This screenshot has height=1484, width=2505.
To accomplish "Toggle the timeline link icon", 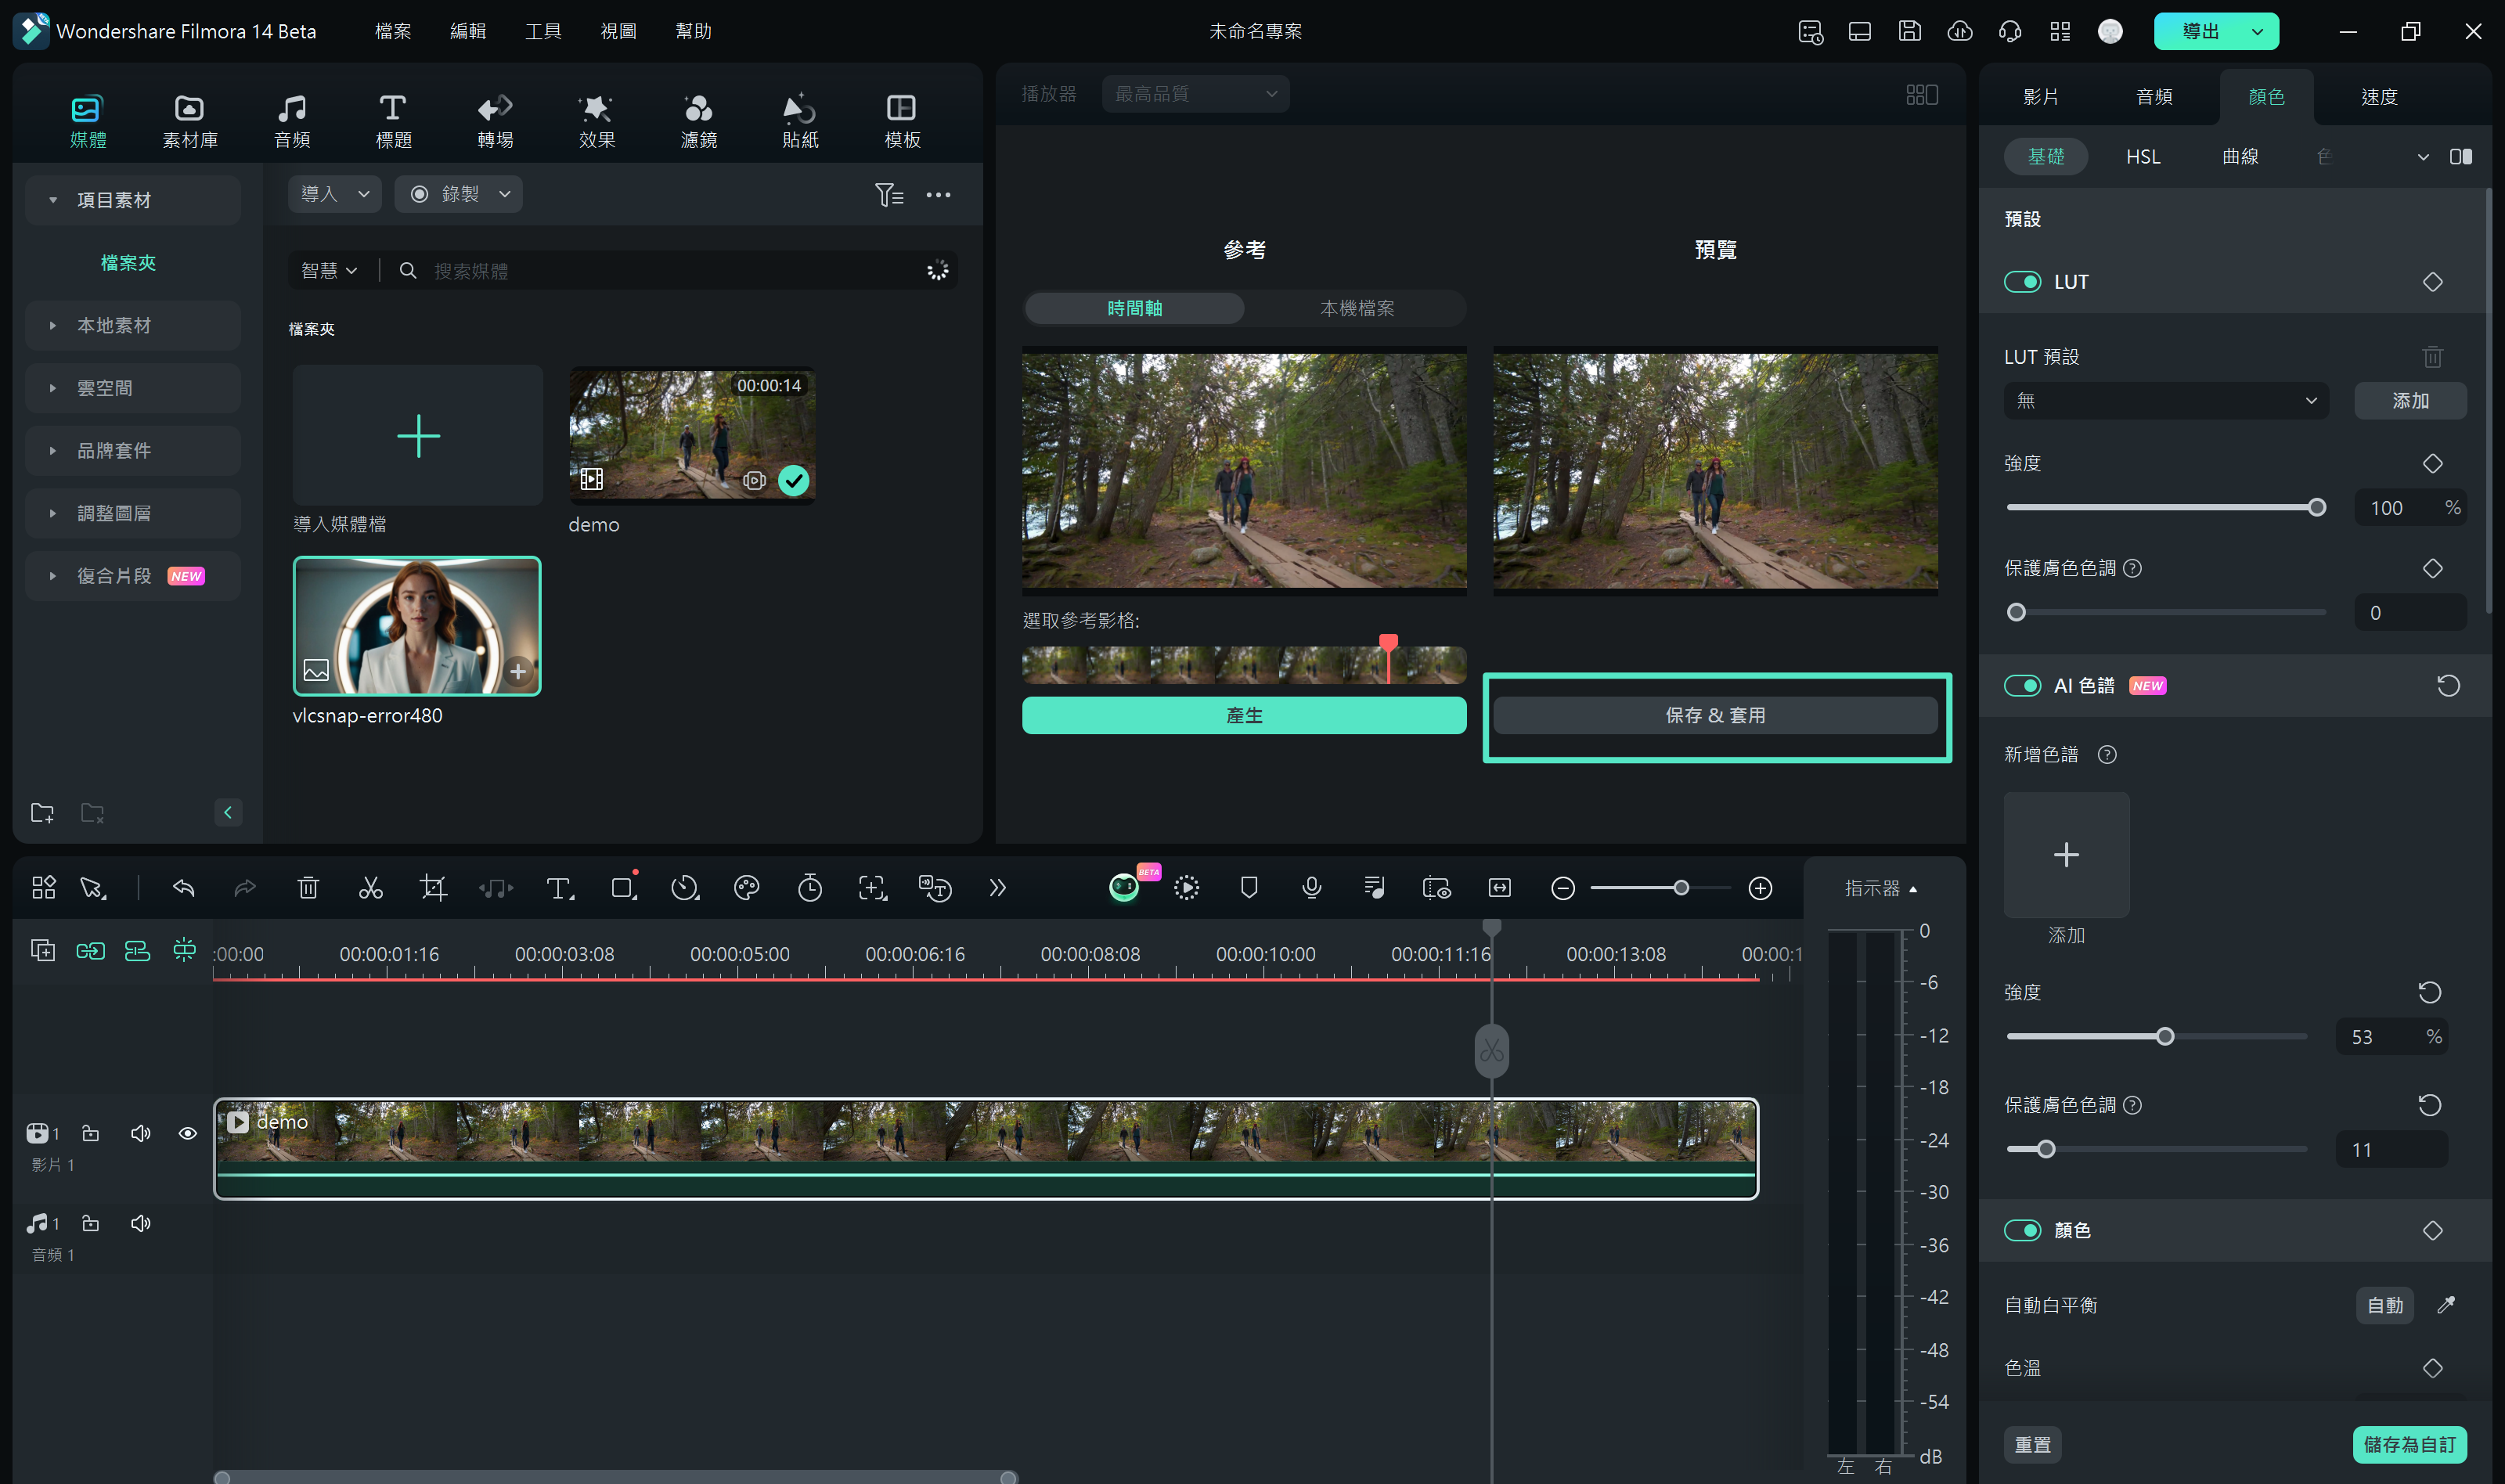I will [90, 950].
